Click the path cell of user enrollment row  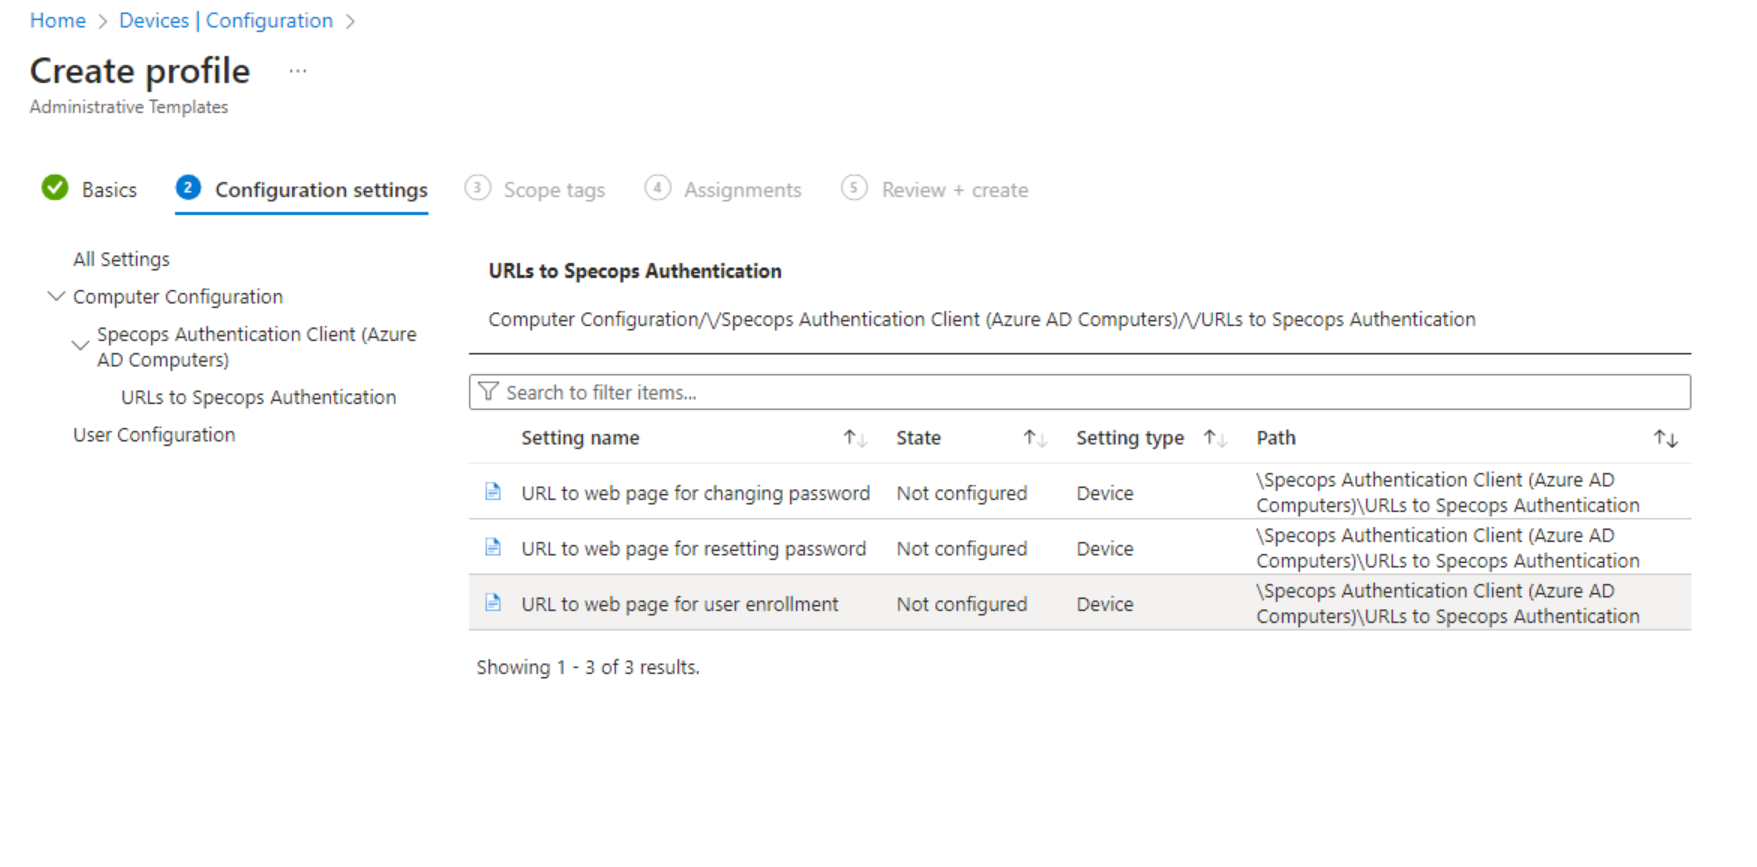(x=1448, y=603)
